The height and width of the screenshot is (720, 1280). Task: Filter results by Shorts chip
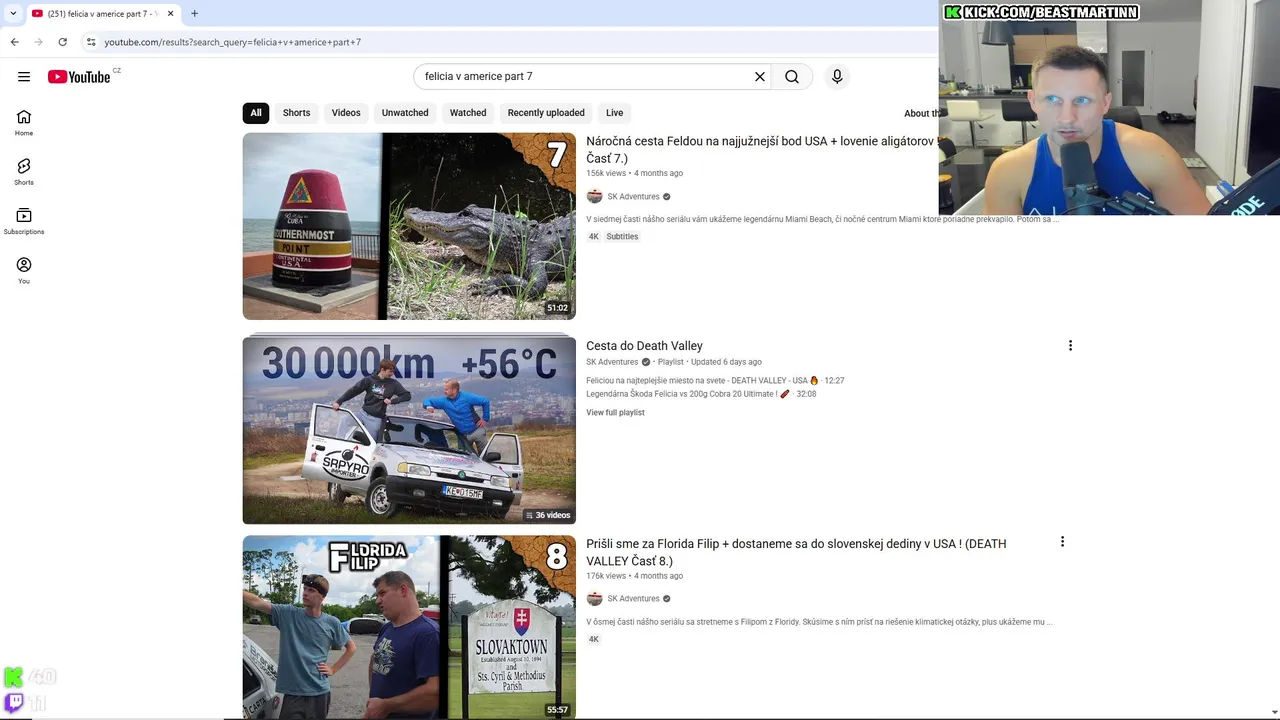click(x=296, y=113)
